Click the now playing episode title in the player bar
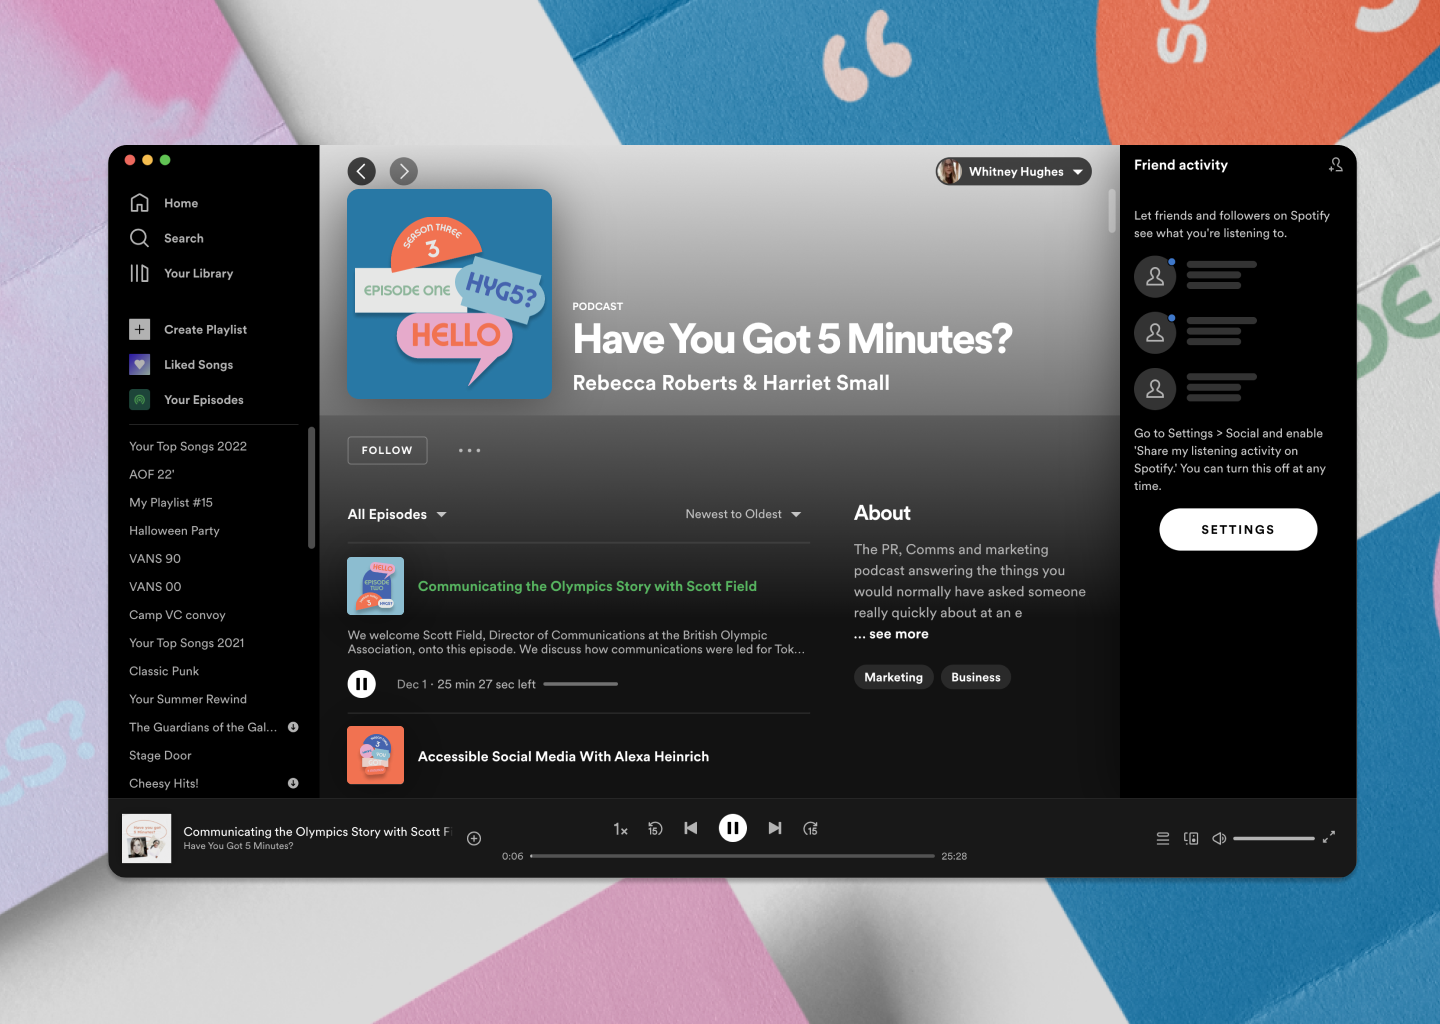The image size is (1440, 1024). pos(317,831)
